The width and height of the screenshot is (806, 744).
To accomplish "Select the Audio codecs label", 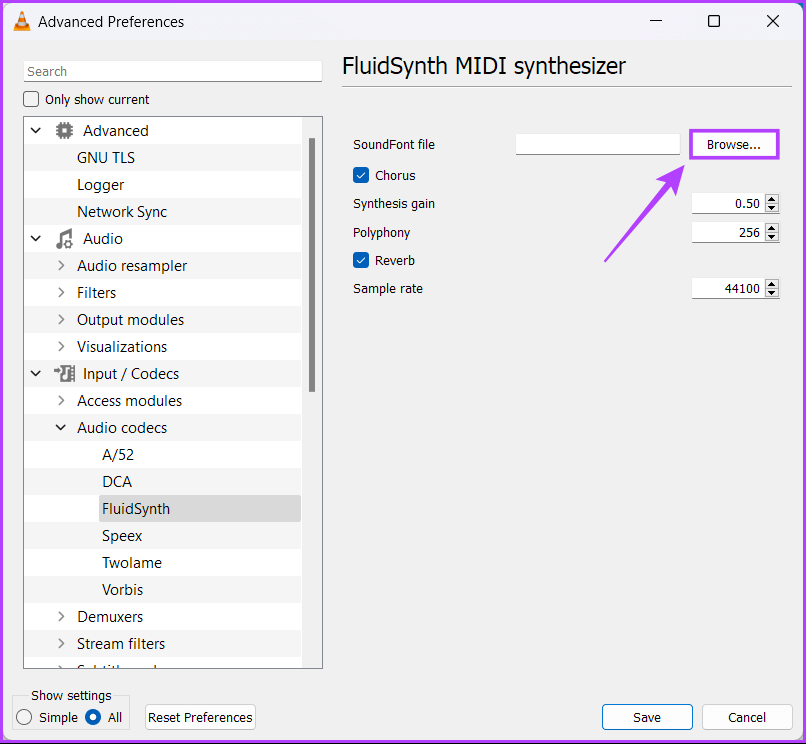I will [122, 428].
